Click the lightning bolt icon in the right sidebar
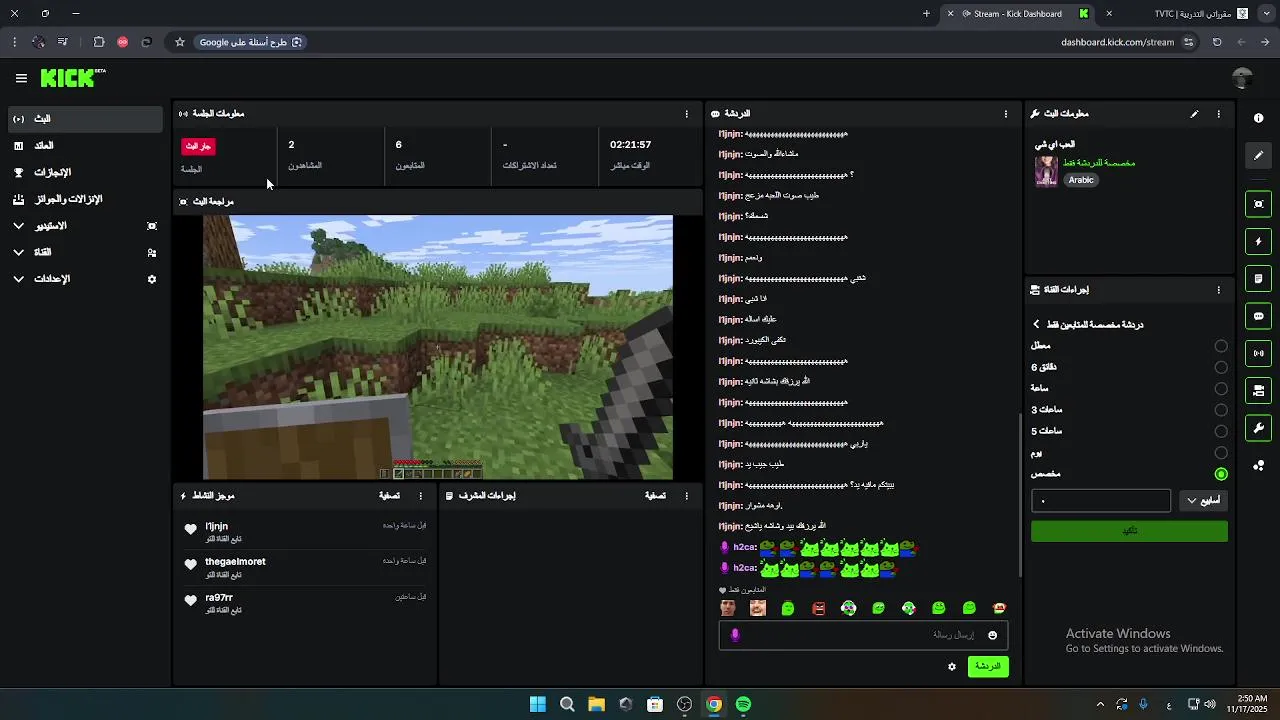 pos(1258,242)
